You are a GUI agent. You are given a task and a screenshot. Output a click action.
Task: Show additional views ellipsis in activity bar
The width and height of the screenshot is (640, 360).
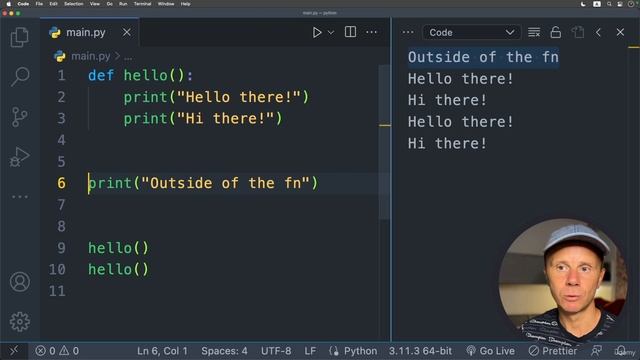click(x=20, y=197)
